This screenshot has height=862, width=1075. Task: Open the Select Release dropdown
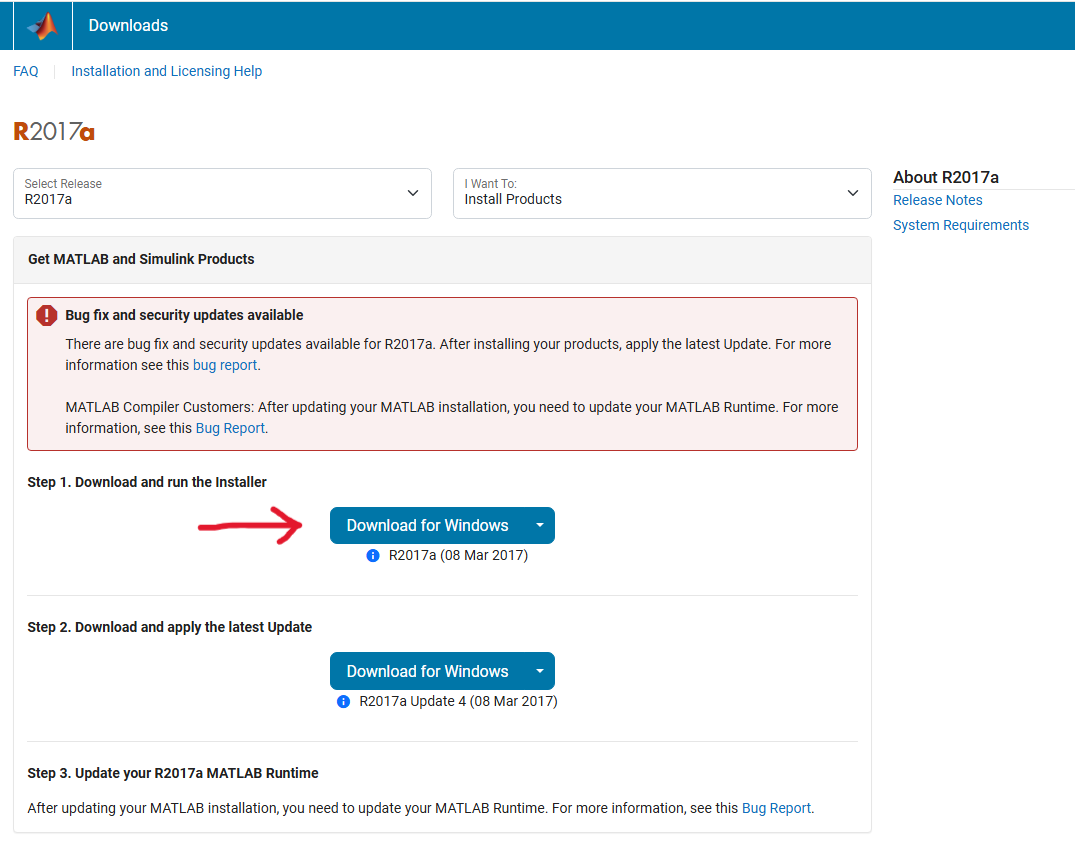[x=222, y=193]
